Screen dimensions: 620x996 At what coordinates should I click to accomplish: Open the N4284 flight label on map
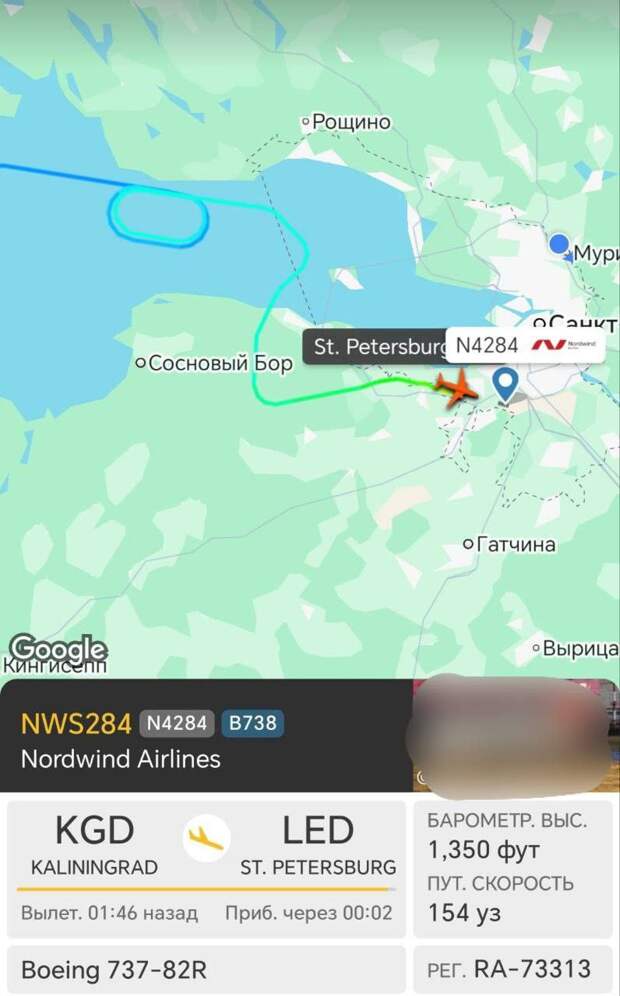[525, 346]
